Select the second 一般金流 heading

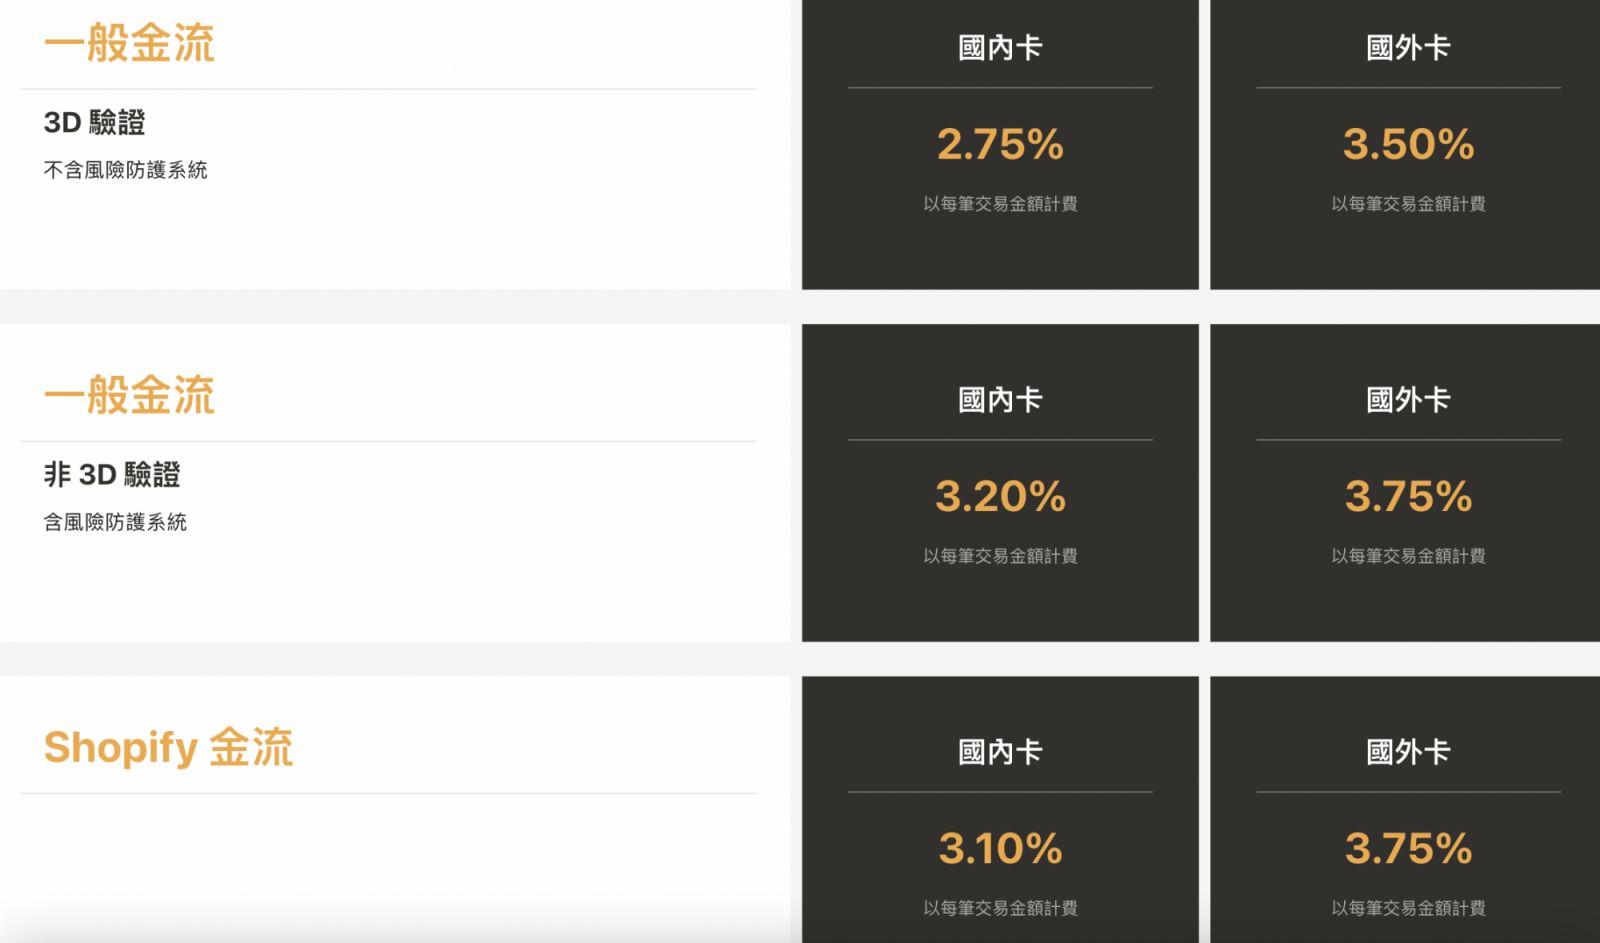129,395
